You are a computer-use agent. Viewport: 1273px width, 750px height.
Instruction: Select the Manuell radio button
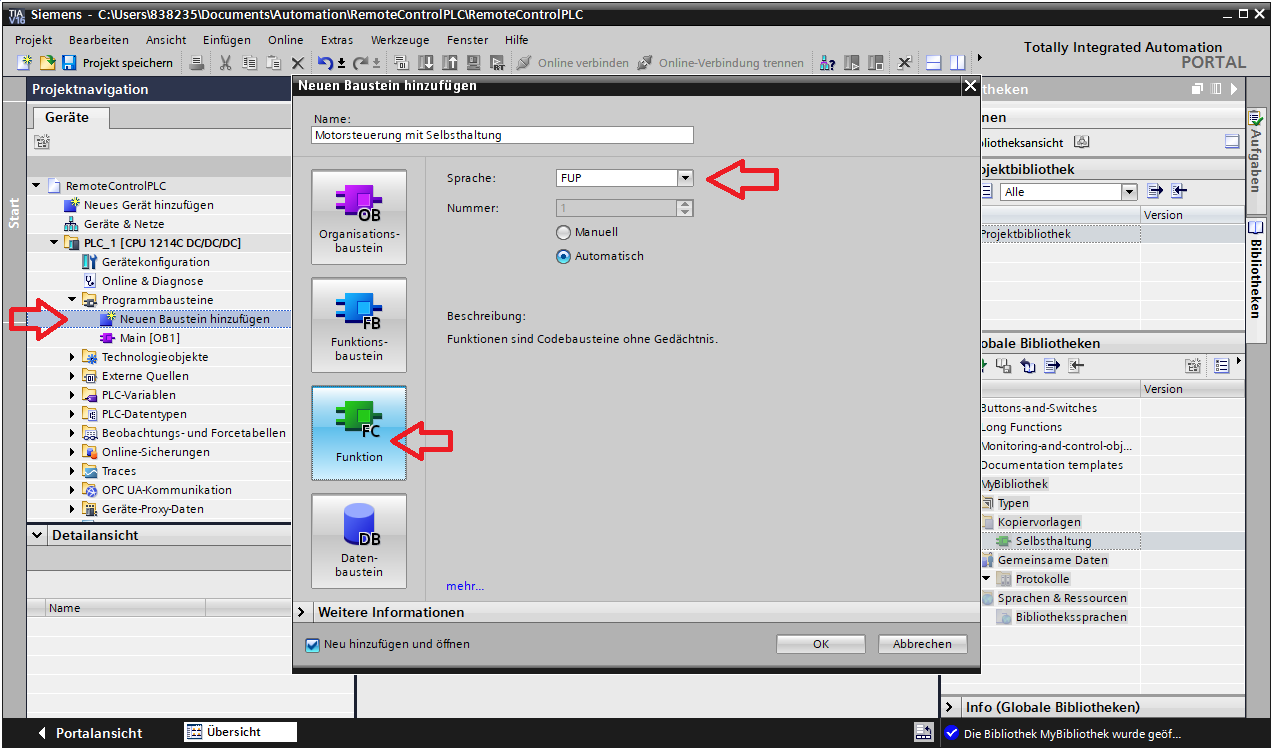pos(564,232)
